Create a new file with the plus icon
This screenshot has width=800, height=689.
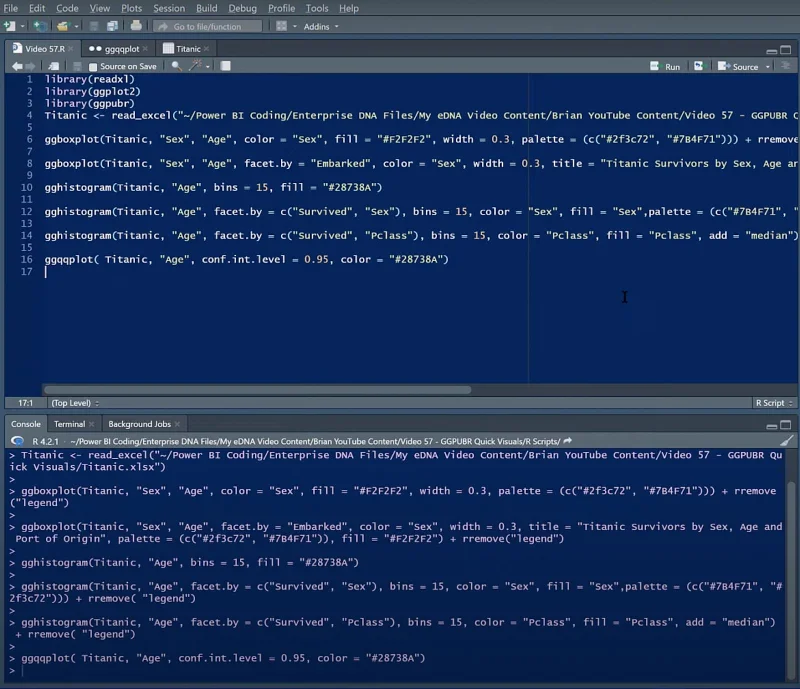click(x=10, y=26)
